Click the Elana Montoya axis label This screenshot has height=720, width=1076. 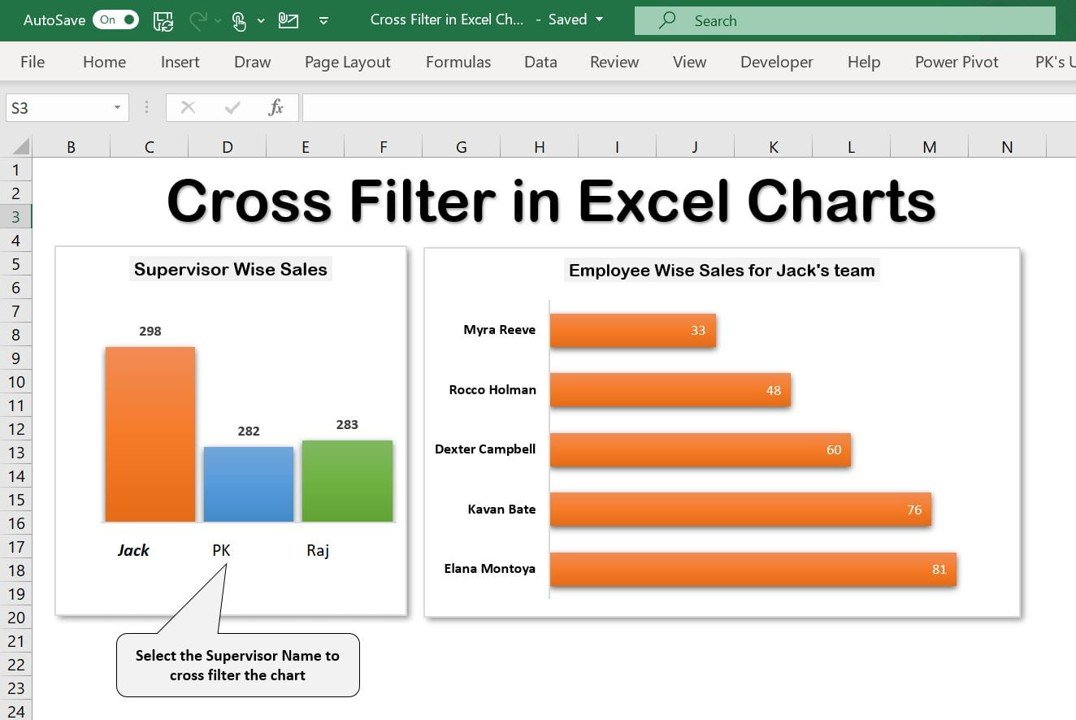(x=489, y=568)
